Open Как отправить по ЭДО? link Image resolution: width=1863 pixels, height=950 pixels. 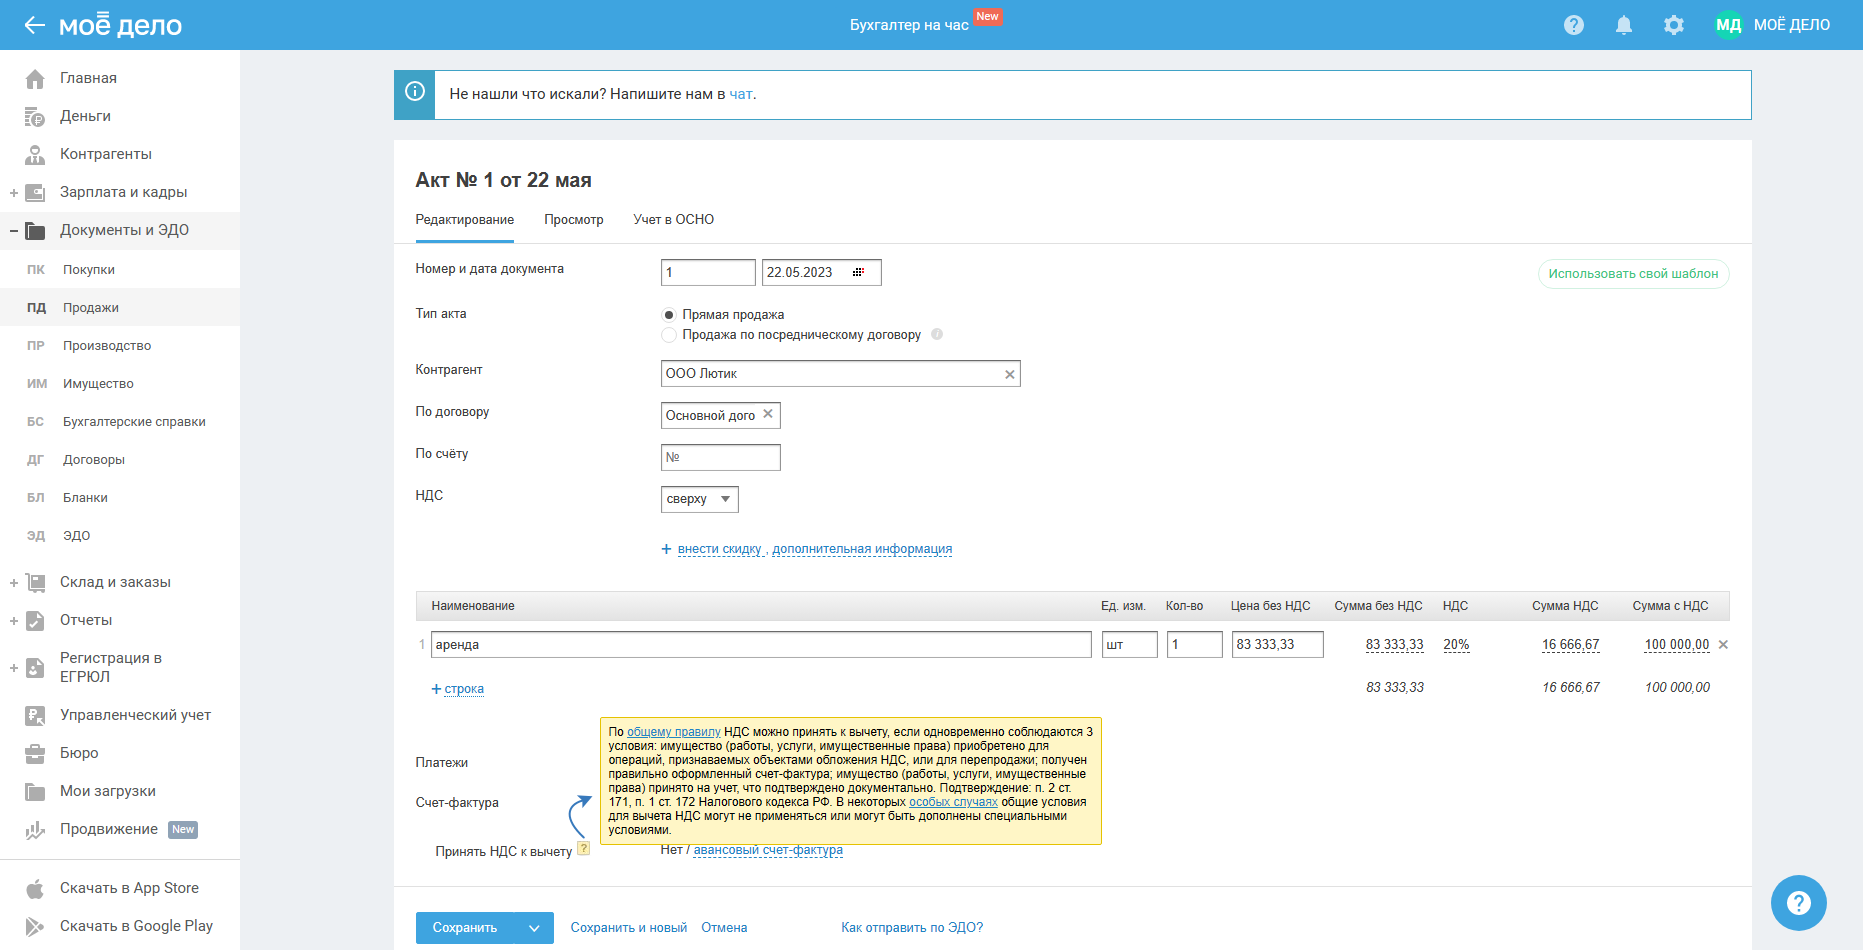(912, 928)
